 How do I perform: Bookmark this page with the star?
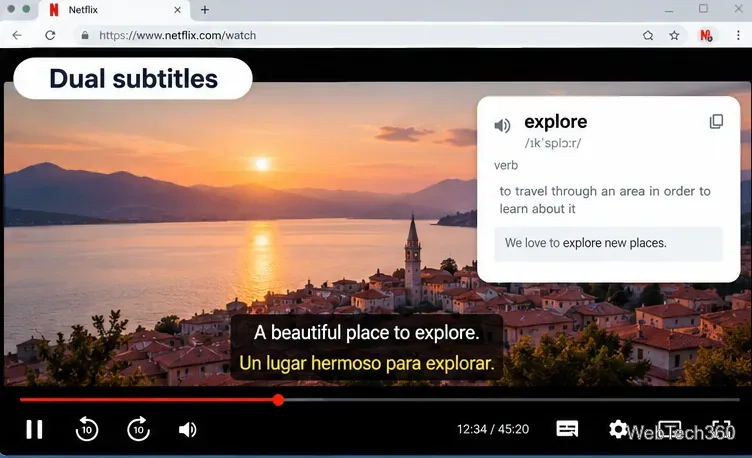click(674, 35)
